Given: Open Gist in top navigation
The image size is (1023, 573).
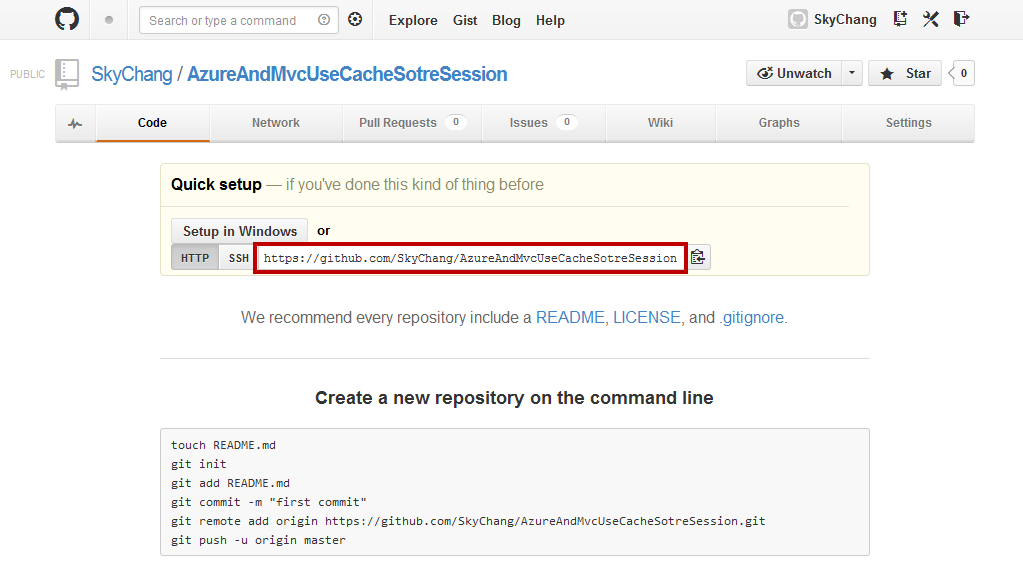Looking at the screenshot, I should [x=465, y=20].
